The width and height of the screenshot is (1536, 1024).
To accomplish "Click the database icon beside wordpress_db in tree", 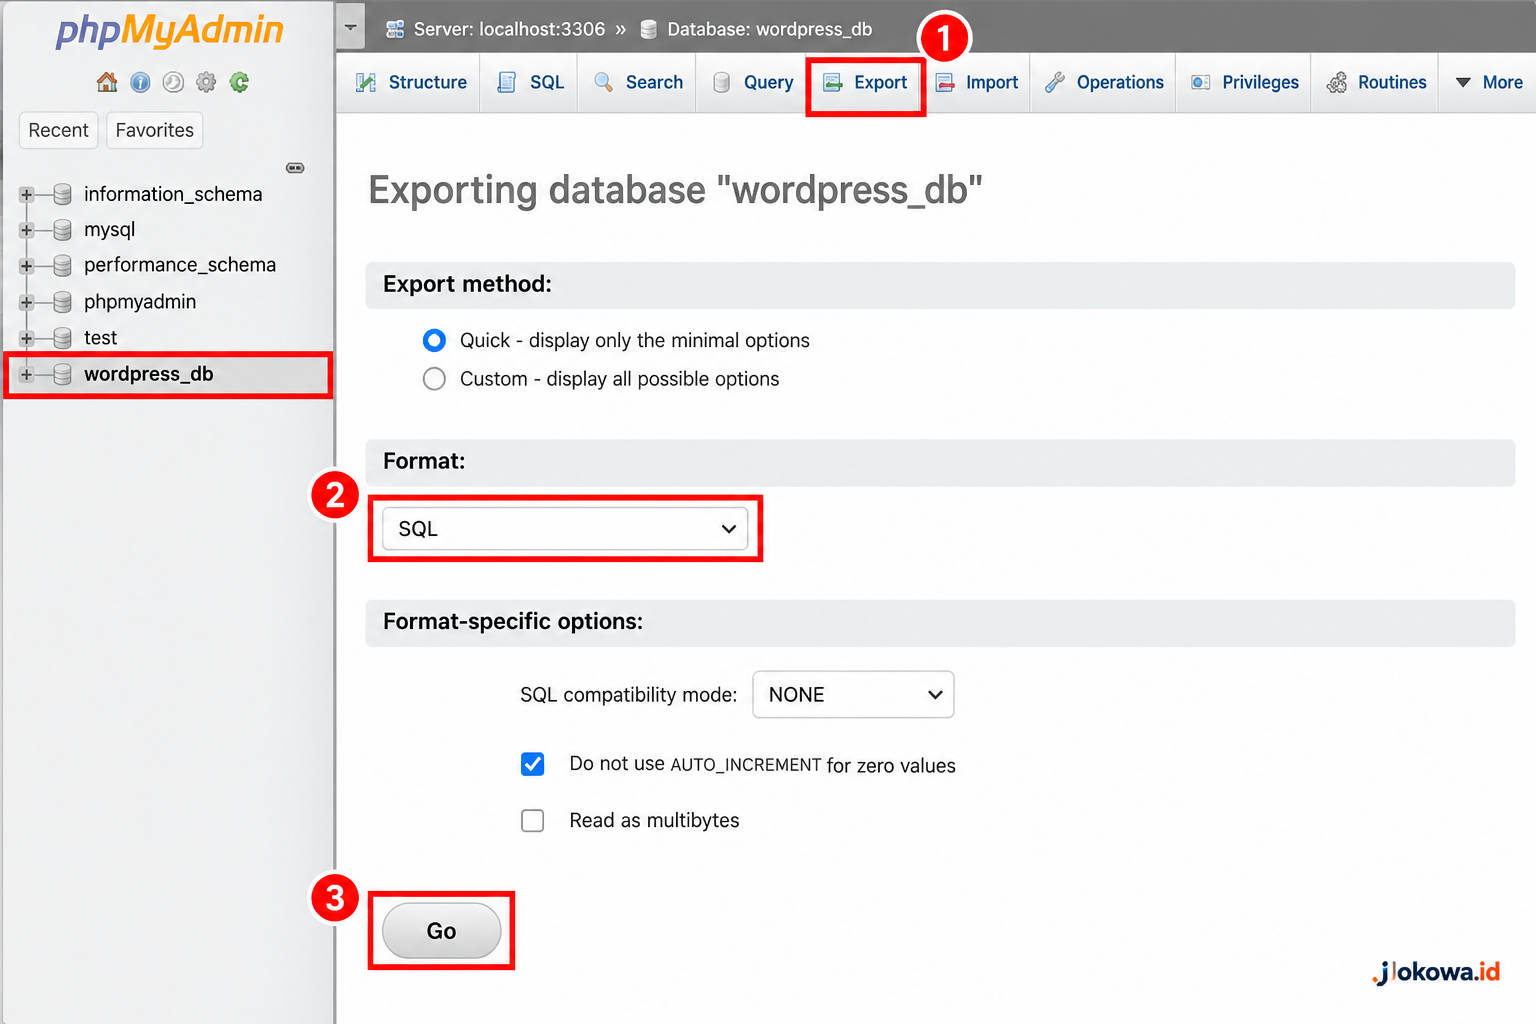I will [62, 374].
